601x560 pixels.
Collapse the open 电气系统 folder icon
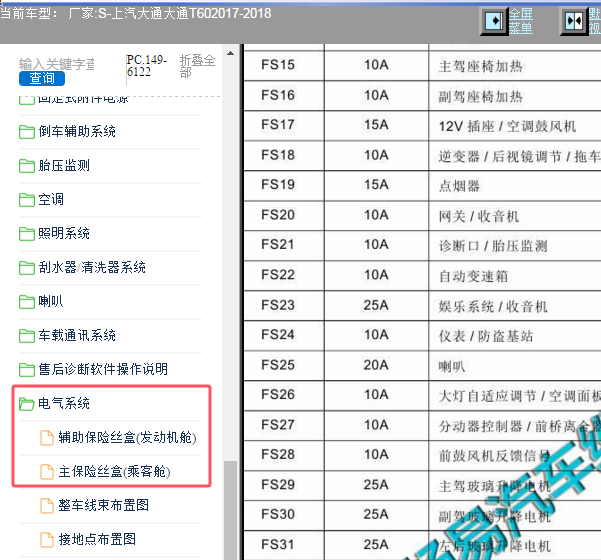27,404
